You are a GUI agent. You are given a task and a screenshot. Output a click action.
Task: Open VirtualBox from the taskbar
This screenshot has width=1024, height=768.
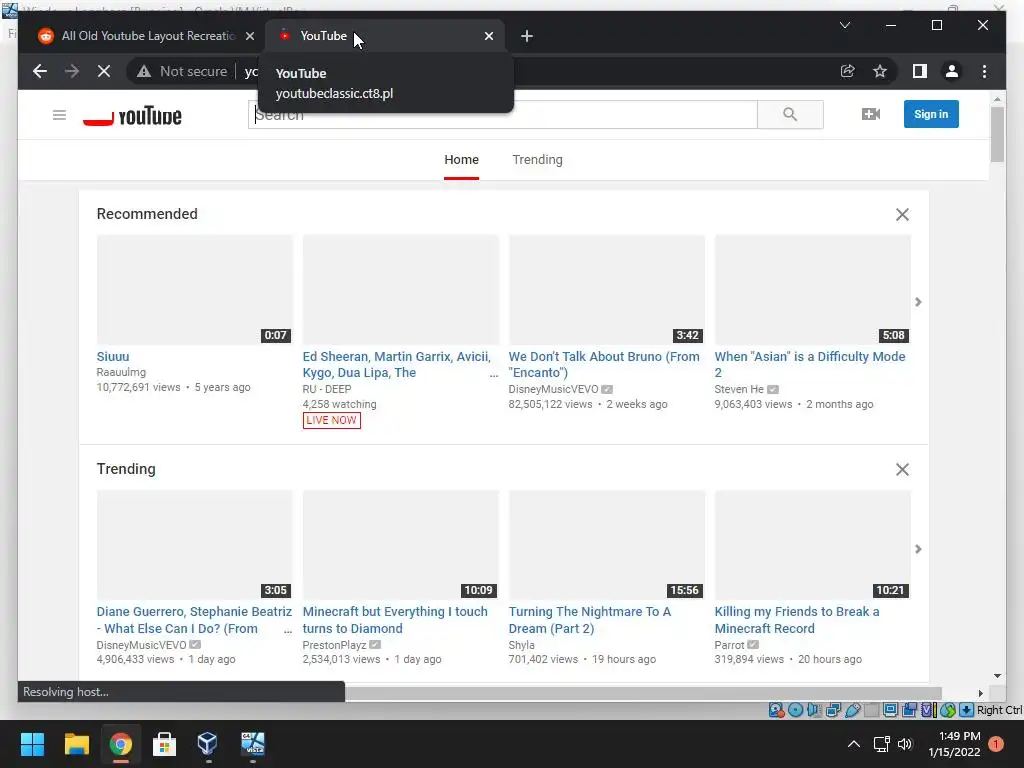[x=208, y=744]
